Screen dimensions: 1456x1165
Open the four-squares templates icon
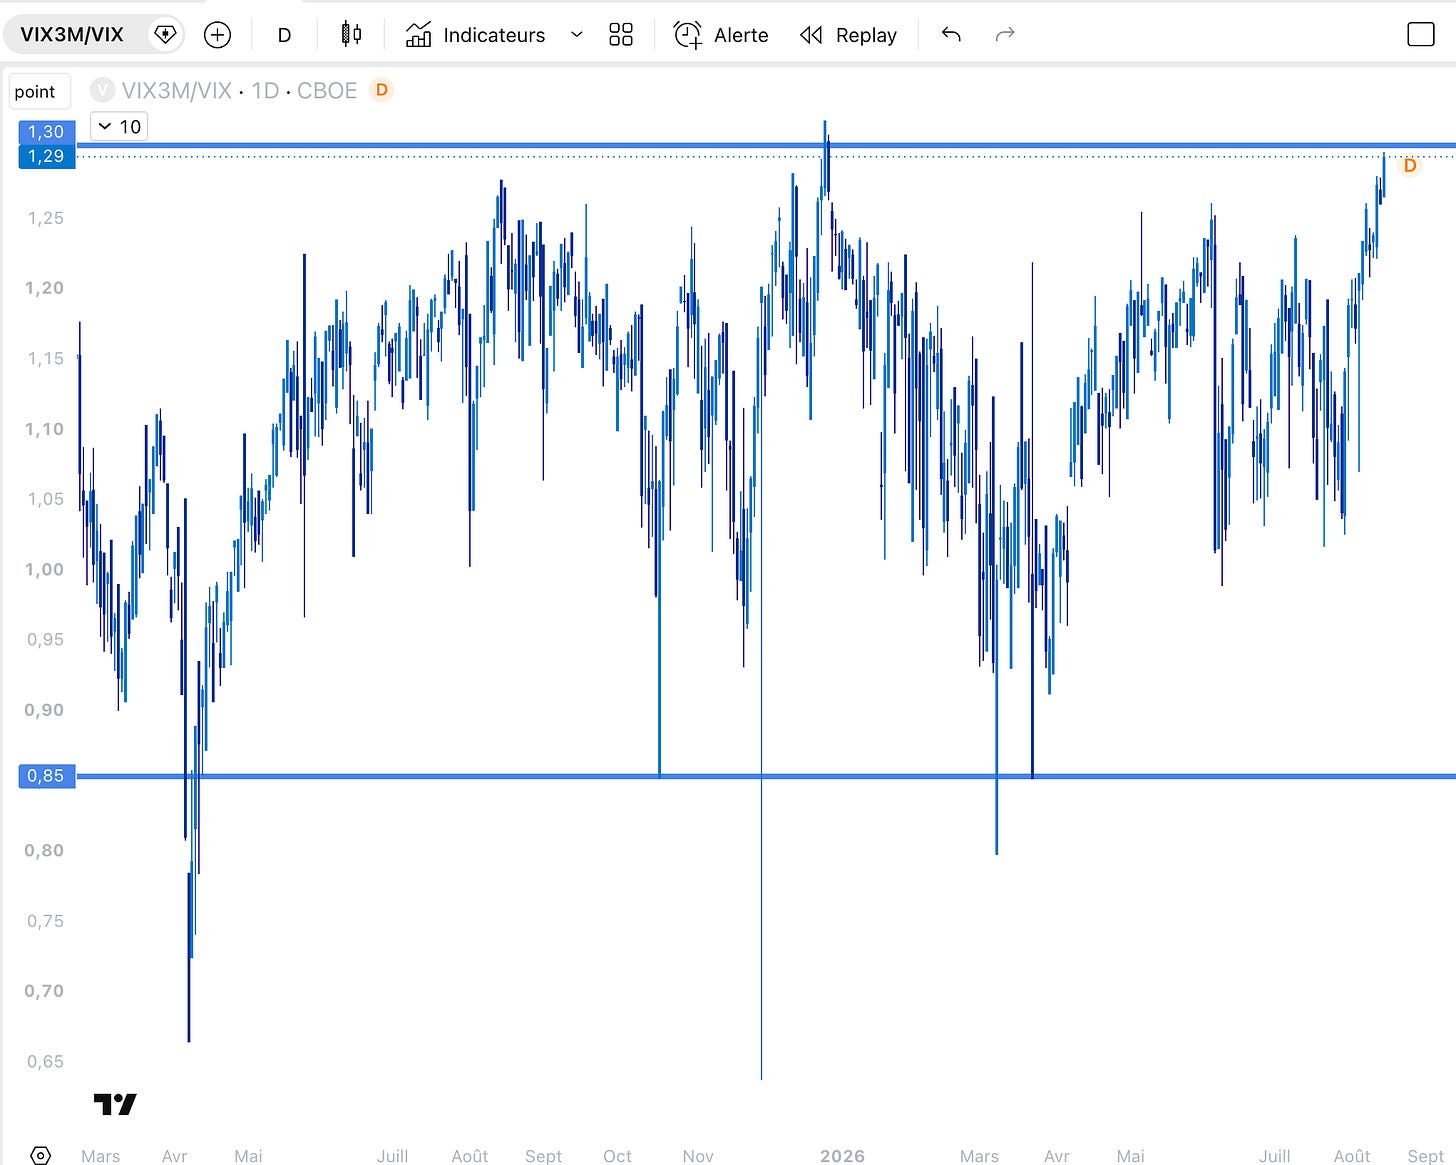621,35
